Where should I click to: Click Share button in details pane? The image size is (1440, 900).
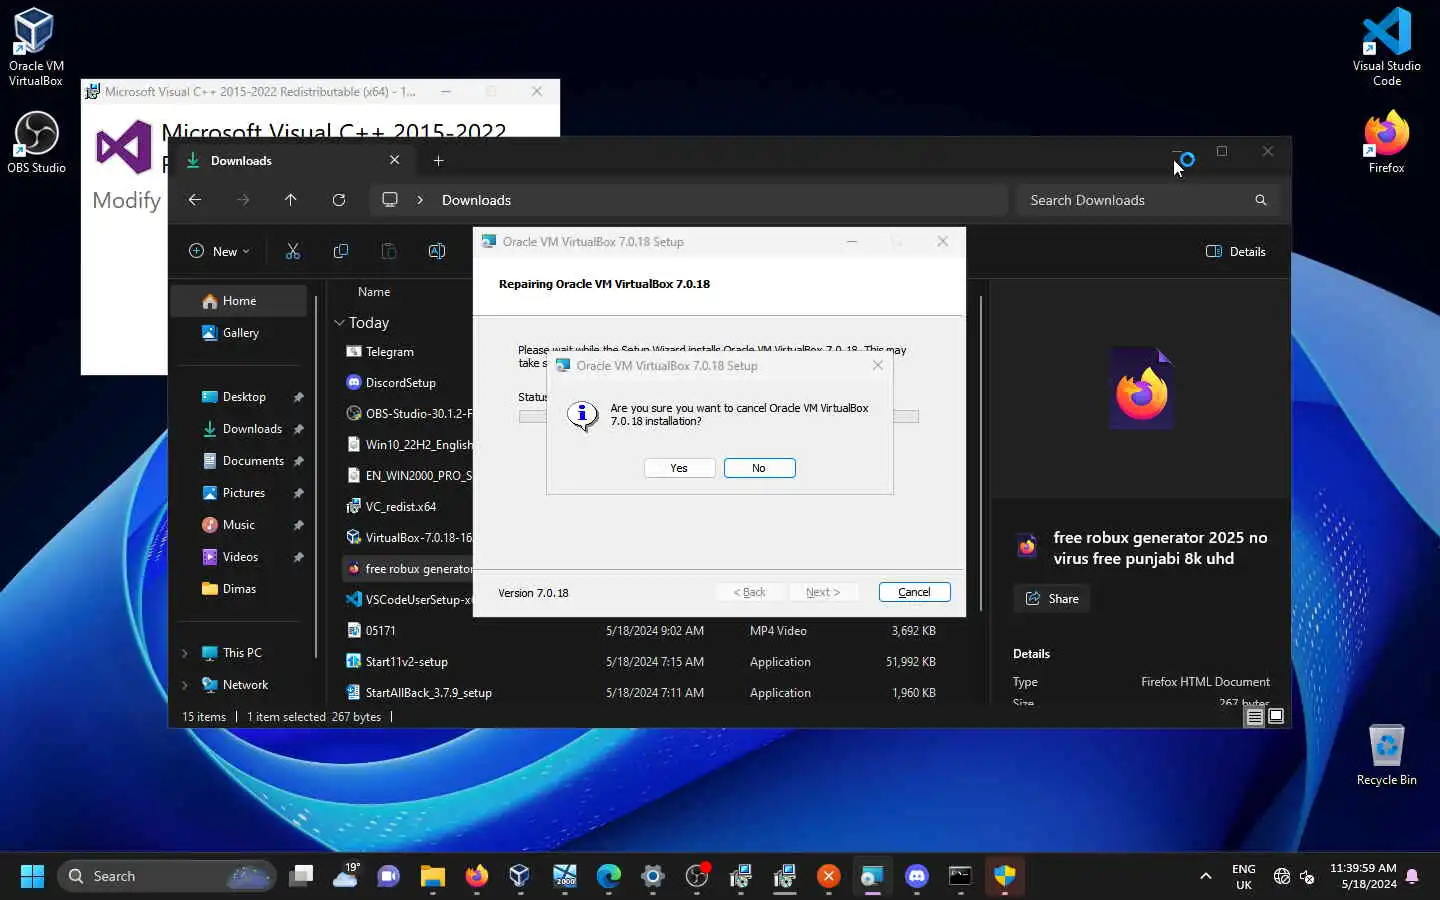tap(1051, 599)
